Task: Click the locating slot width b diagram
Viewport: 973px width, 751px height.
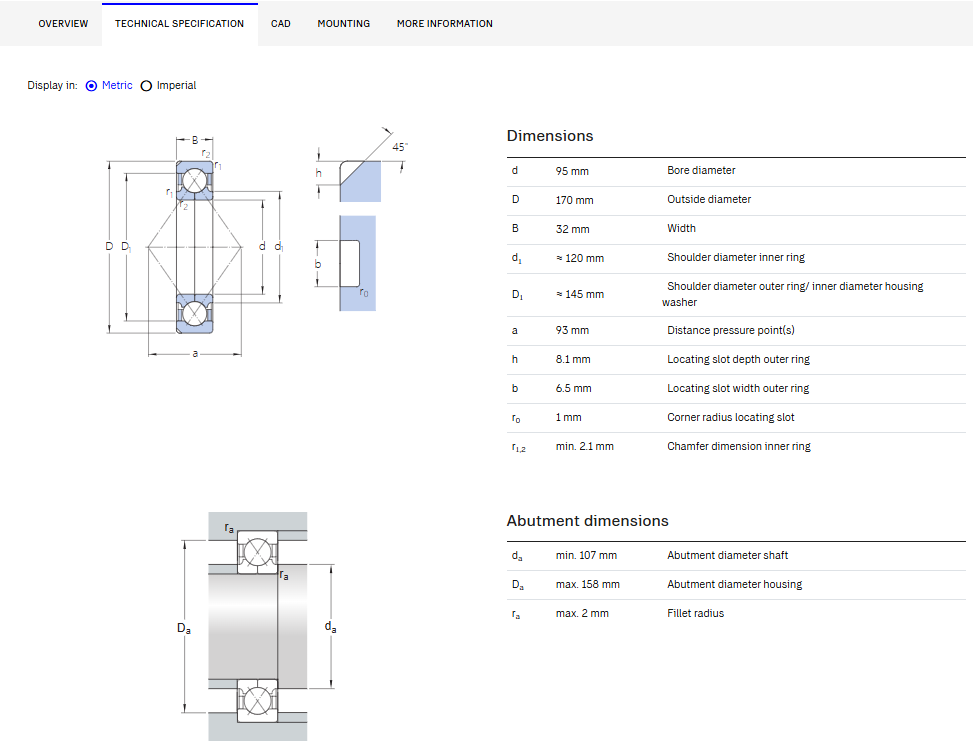Action: (x=345, y=263)
